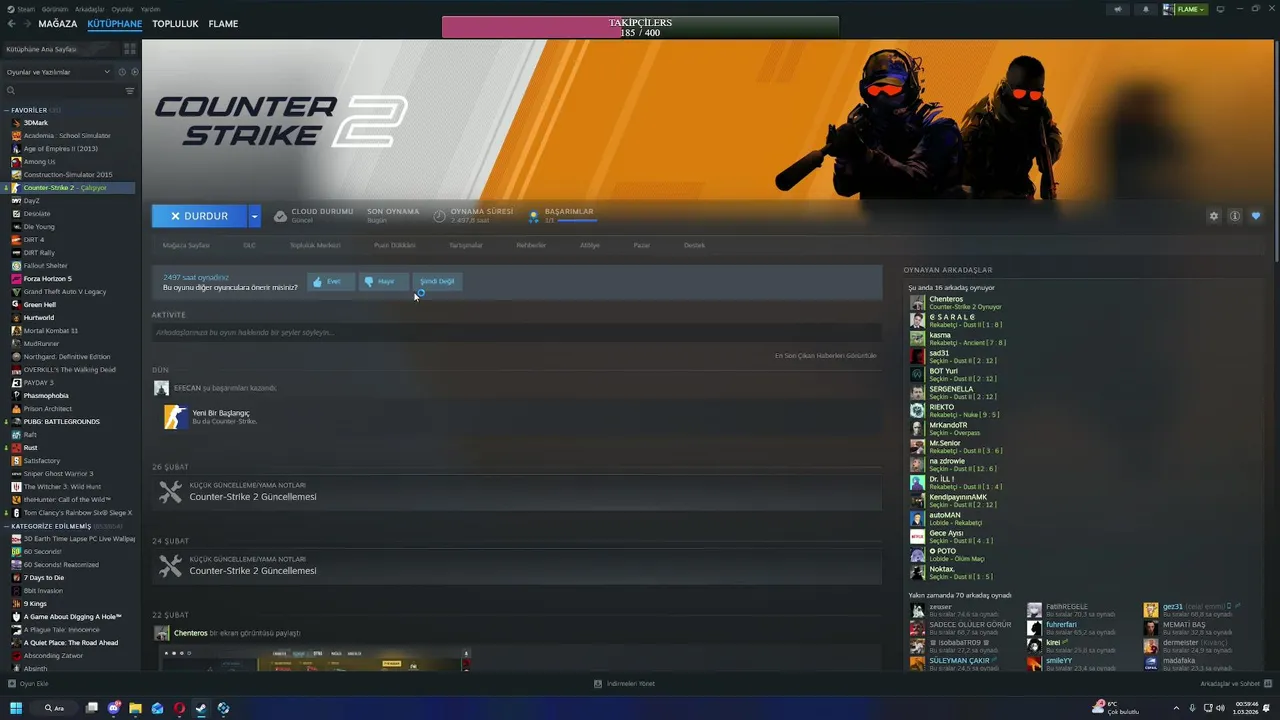Open advanced filter options icon
The height and width of the screenshot is (720, 1280).
point(129,91)
